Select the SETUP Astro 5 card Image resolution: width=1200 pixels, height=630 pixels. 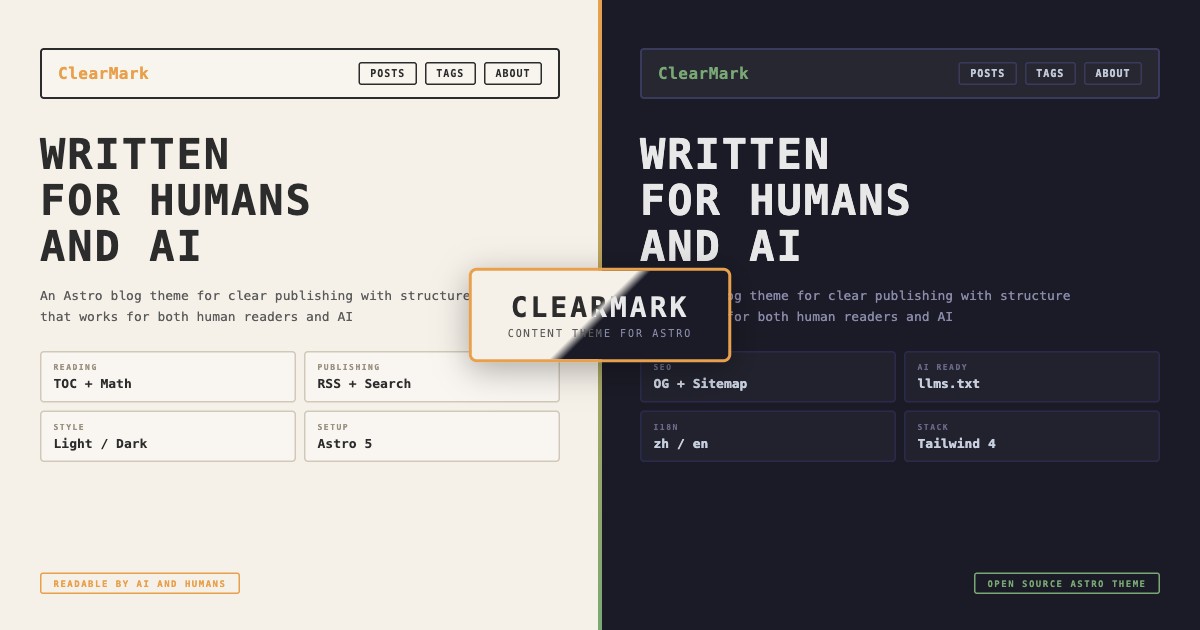(x=432, y=436)
